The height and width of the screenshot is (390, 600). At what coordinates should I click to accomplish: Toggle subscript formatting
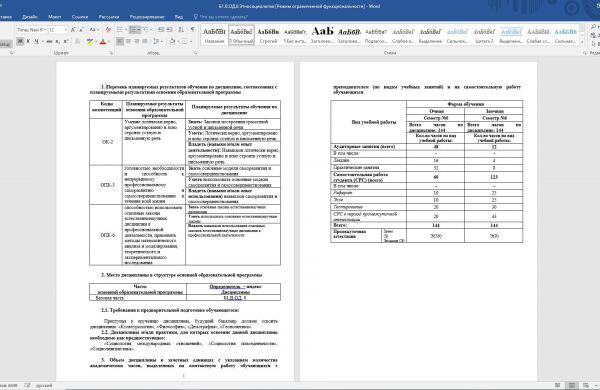pos(57,41)
